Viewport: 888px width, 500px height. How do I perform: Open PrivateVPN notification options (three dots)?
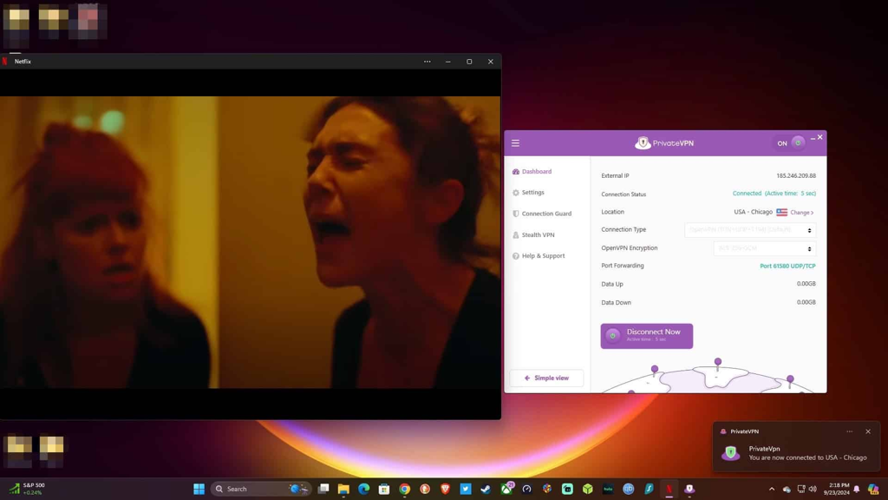[849, 431]
